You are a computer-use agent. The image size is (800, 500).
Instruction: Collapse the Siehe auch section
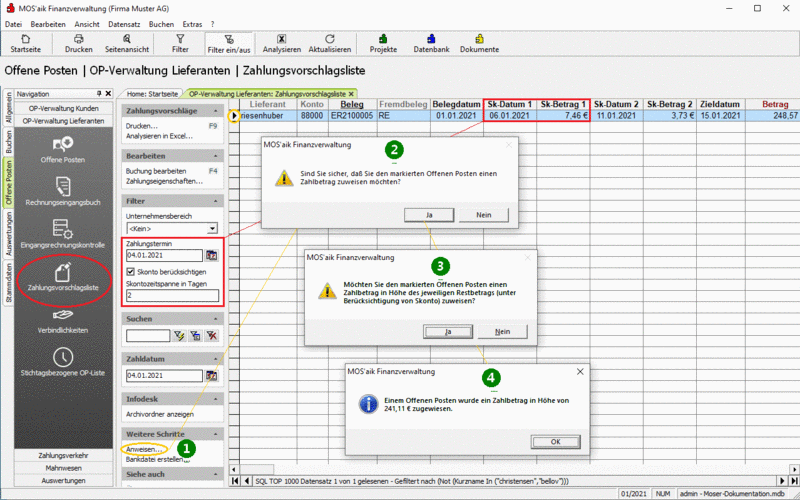pos(216,474)
